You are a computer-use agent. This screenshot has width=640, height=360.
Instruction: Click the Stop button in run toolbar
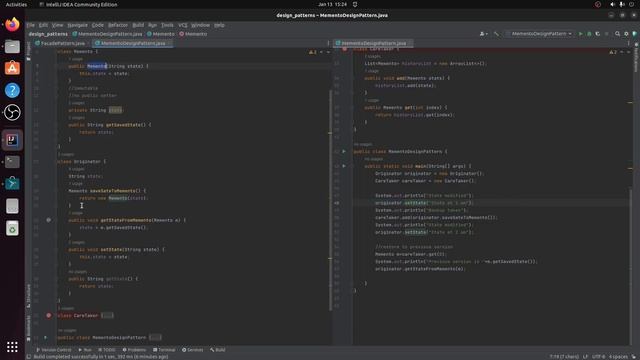click(607, 34)
